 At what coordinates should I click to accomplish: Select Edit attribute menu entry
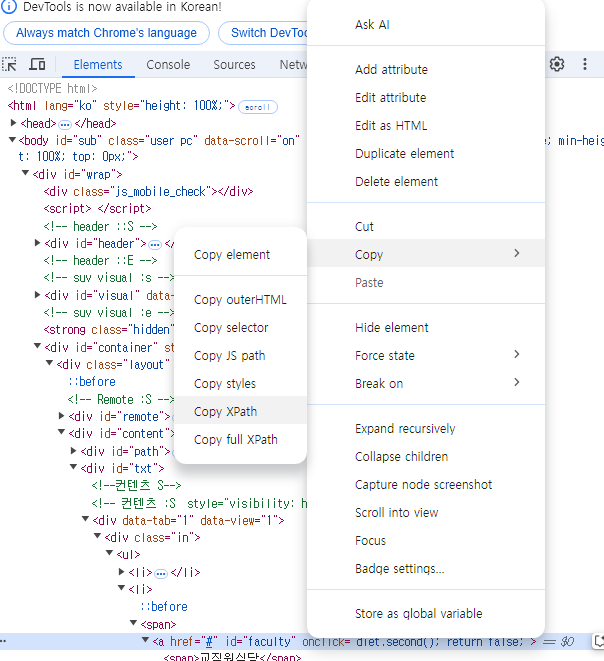click(x=426, y=97)
